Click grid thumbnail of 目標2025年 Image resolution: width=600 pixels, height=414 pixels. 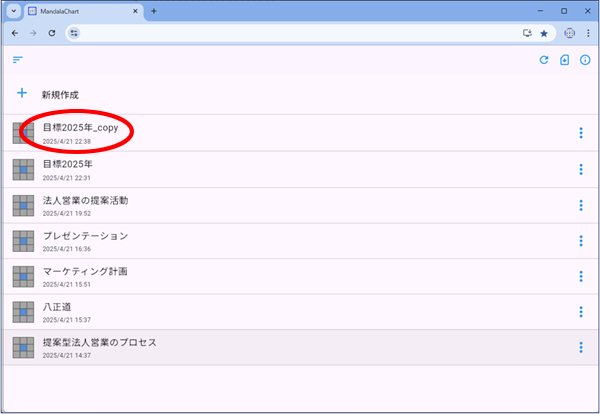click(x=23, y=170)
